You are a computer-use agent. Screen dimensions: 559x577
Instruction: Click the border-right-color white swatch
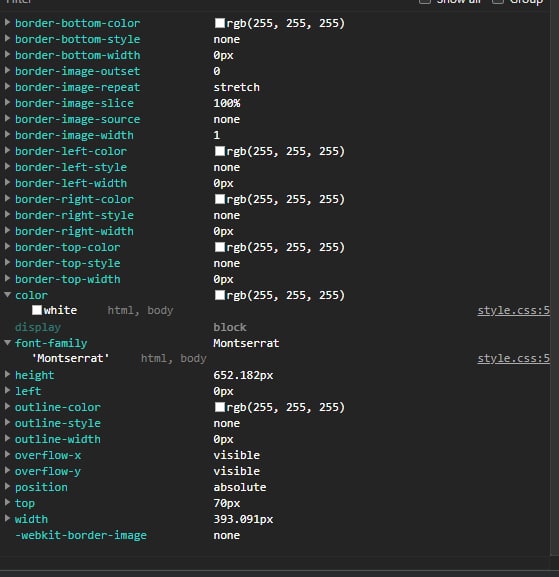coord(220,199)
